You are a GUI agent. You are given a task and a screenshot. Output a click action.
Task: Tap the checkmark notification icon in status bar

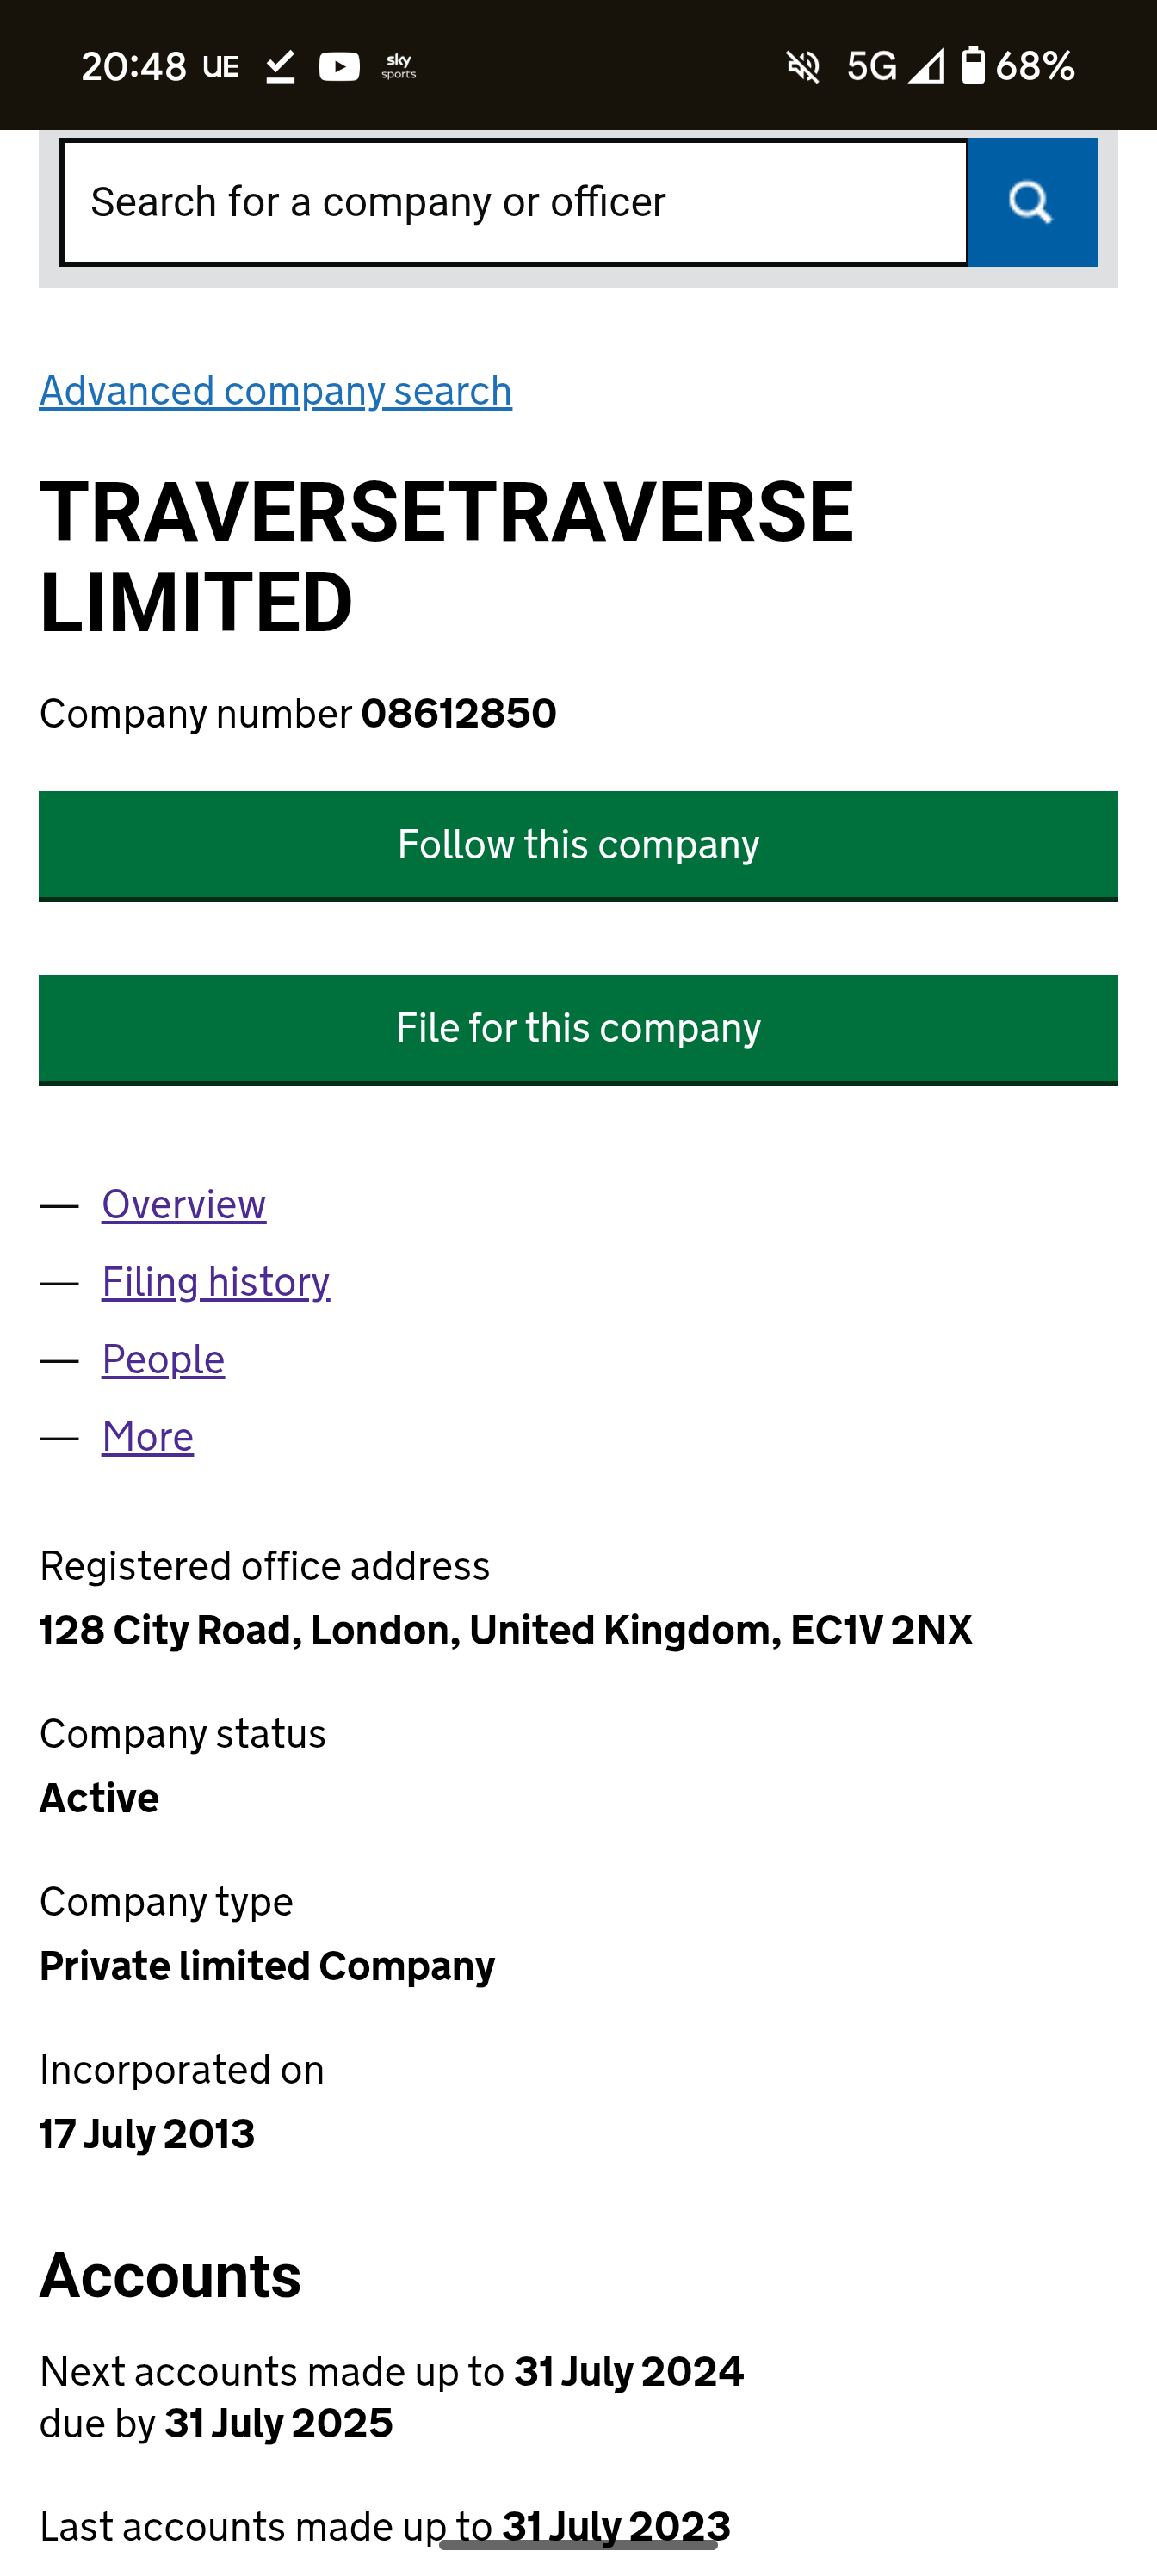(x=281, y=67)
